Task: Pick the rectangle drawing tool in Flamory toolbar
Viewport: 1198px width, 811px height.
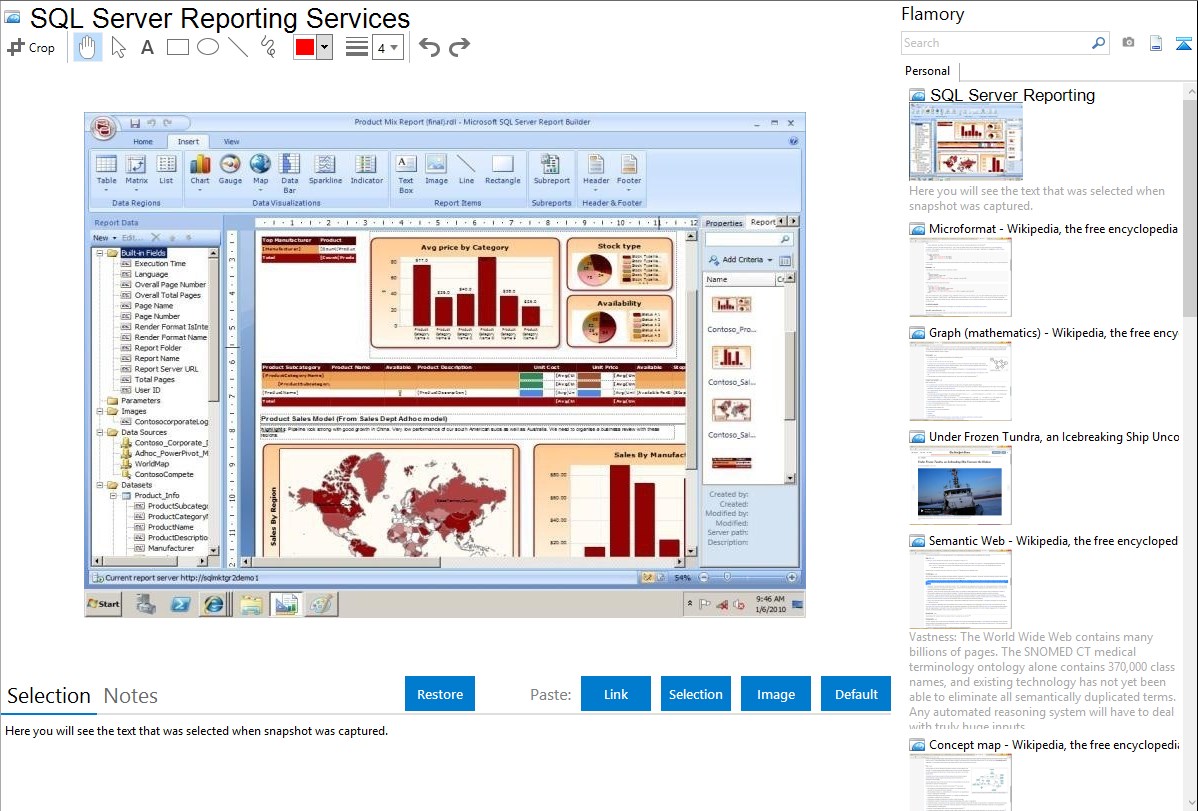Action: point(177,47)
